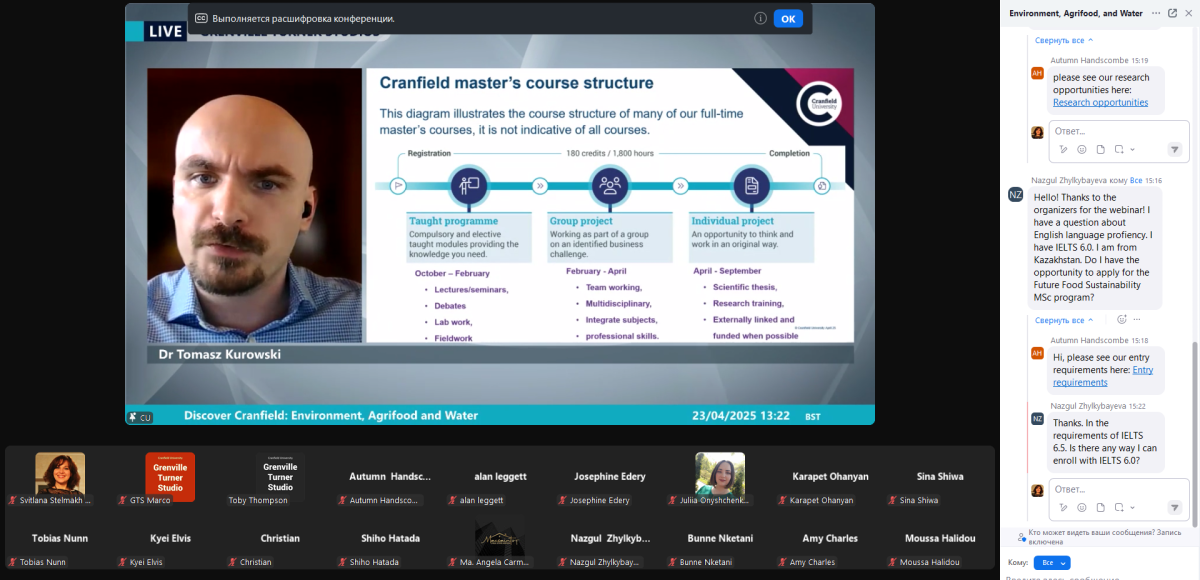Image resolution: width=1200 pixels, height=580 pixels.
Task: Send the reply under the Research opportunities message
Action: tap(1175, 149)
